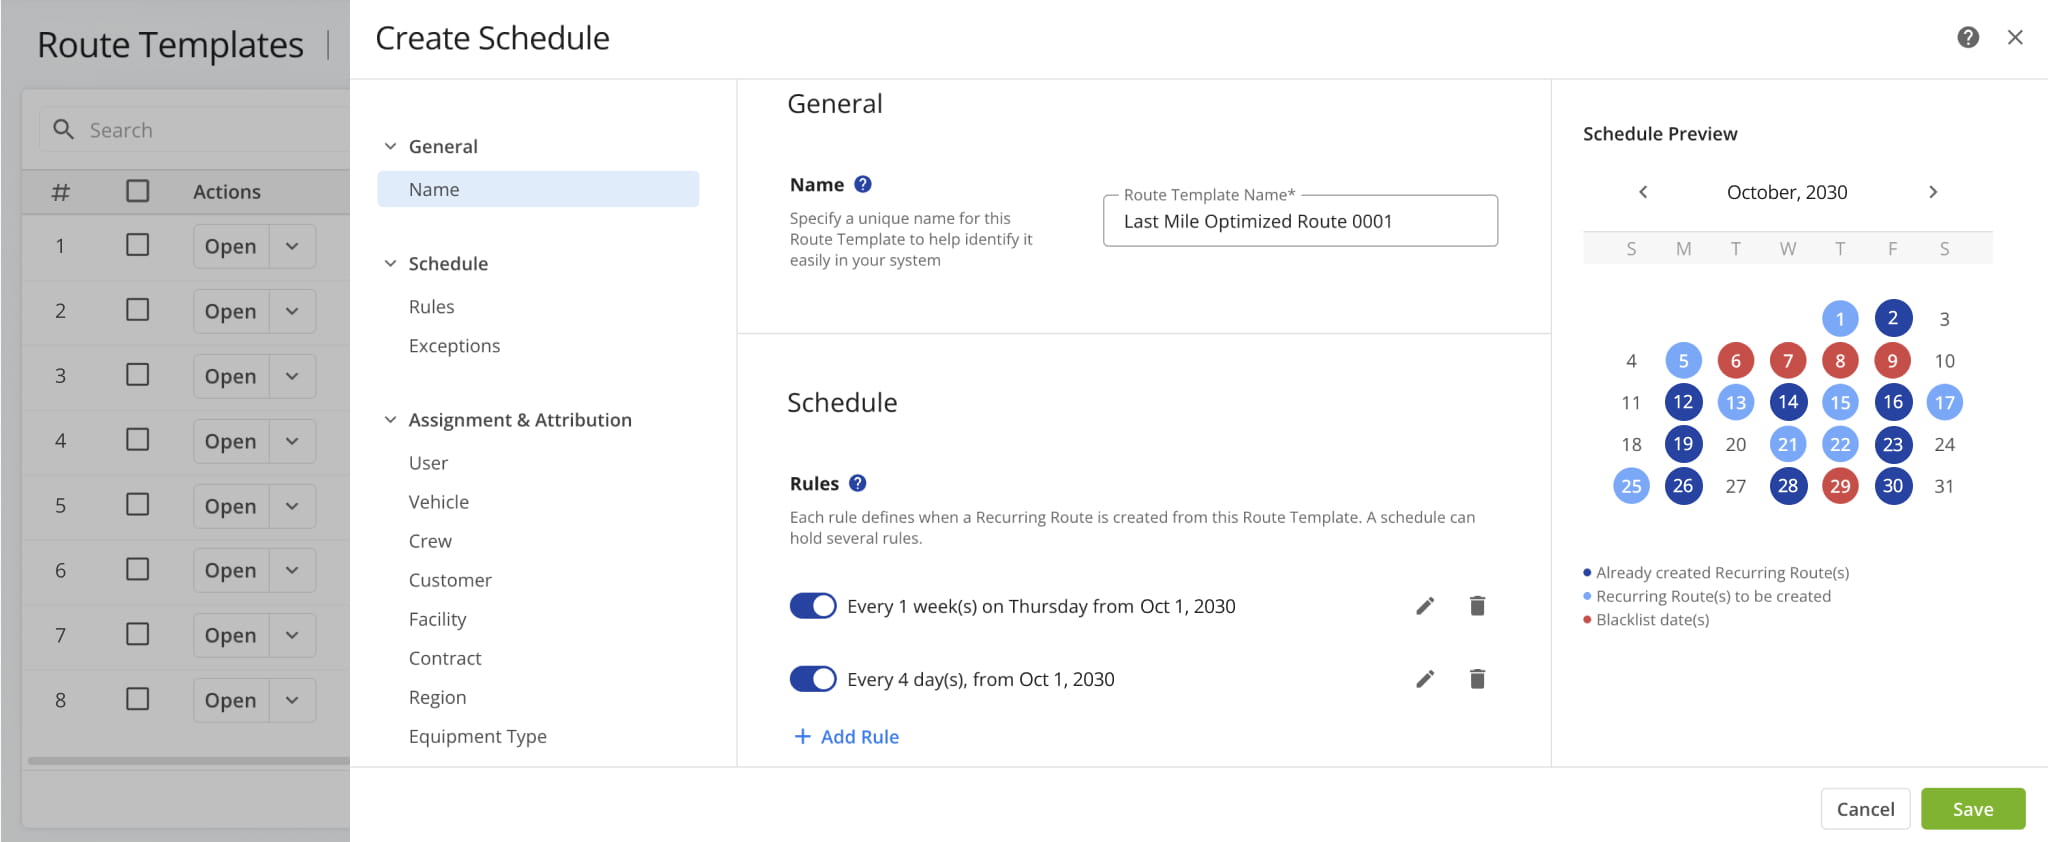Delete the every 4 days rule
Viewport: 2048px width, 842px height.
1477,679
